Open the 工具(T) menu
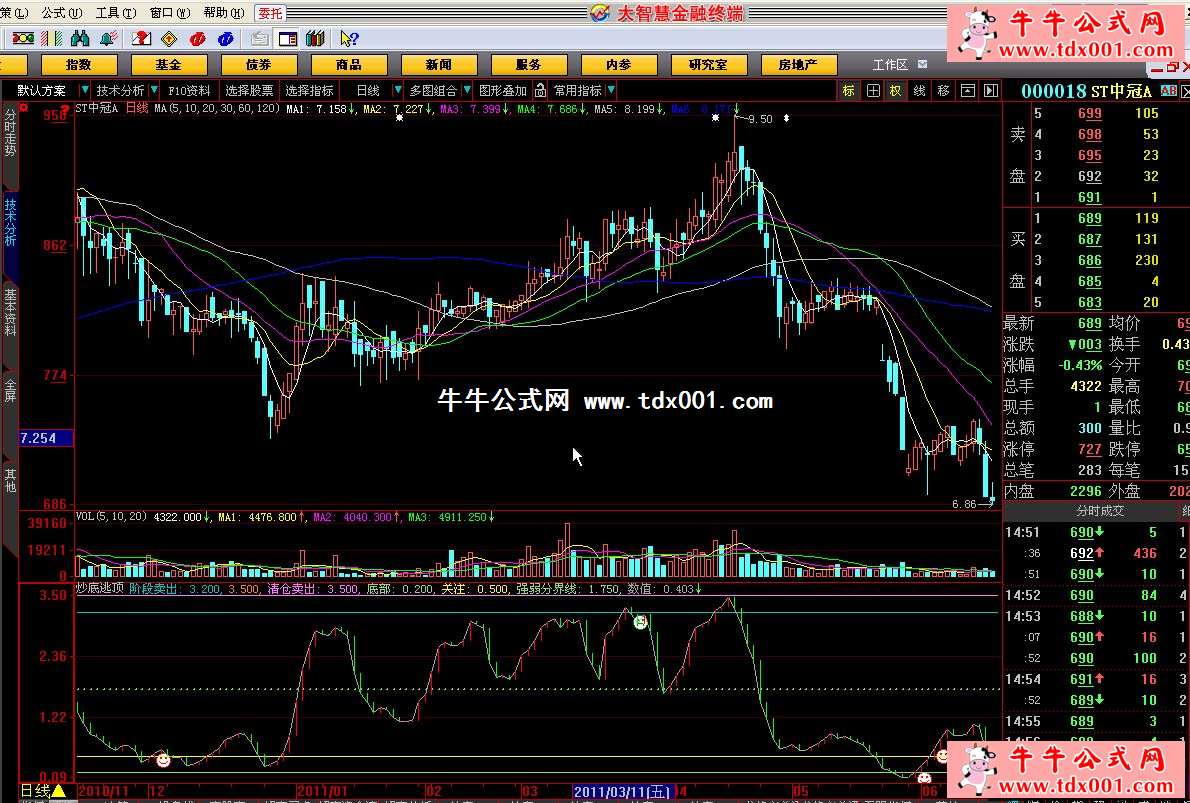This screenshot has width=1190, height=803. [x=115, y=13]
